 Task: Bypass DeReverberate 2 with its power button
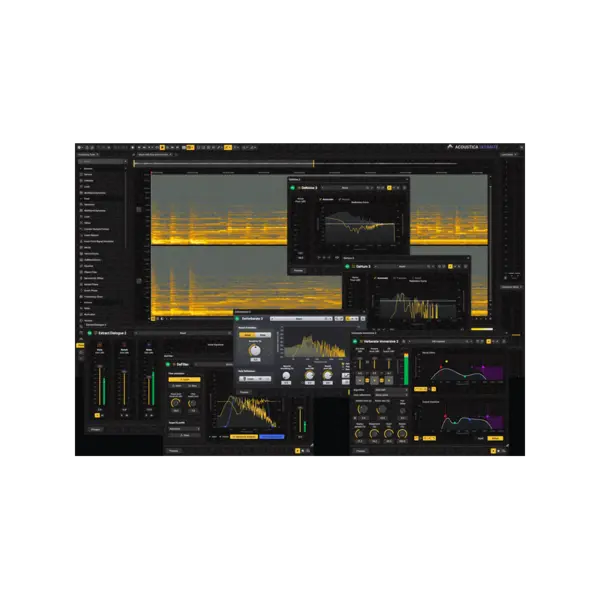click(x=237, y=318)
